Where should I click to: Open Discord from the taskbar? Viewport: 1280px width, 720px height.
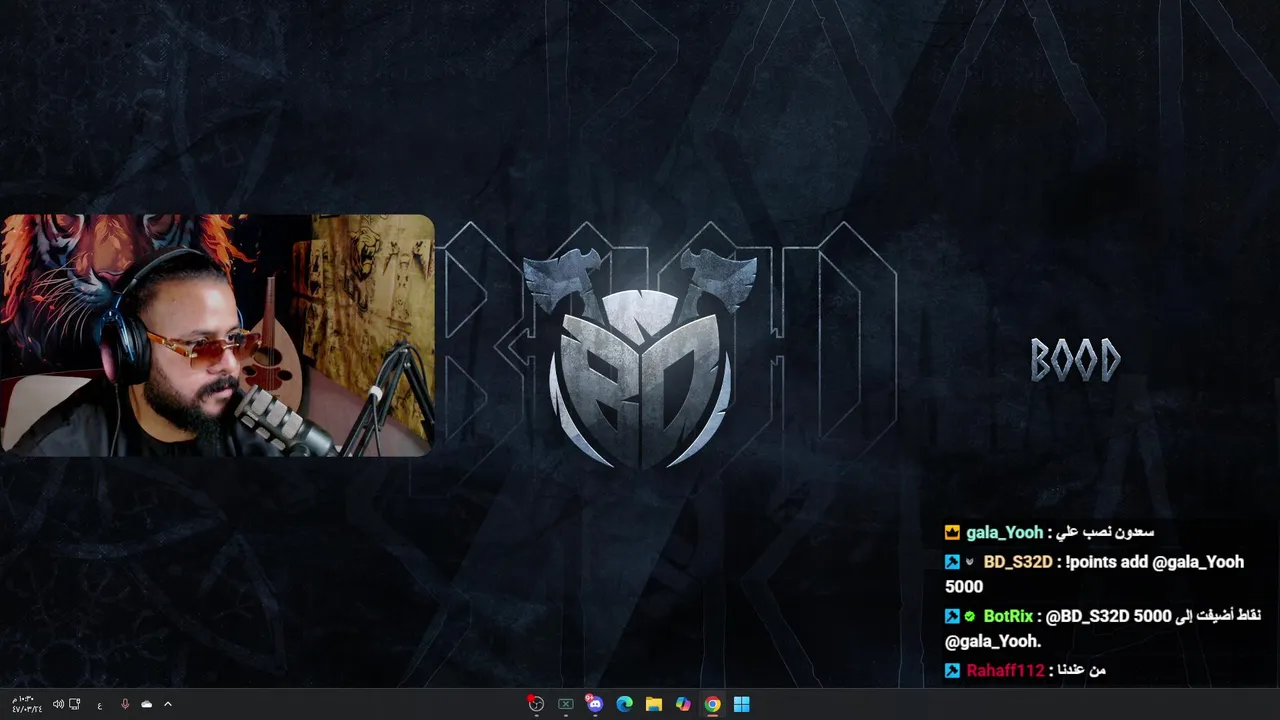point(595,704)
